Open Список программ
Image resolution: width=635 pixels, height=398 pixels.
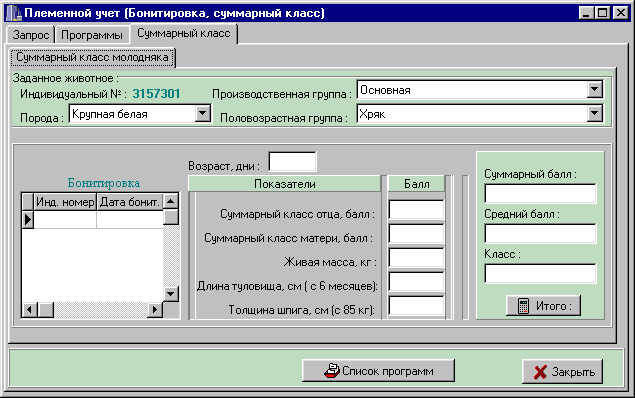point(379,370)
